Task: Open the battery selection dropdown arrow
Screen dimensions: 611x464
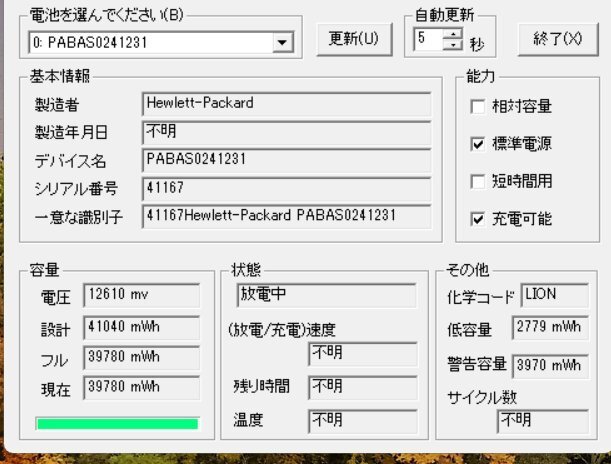Action: click(x=283, y=42)
